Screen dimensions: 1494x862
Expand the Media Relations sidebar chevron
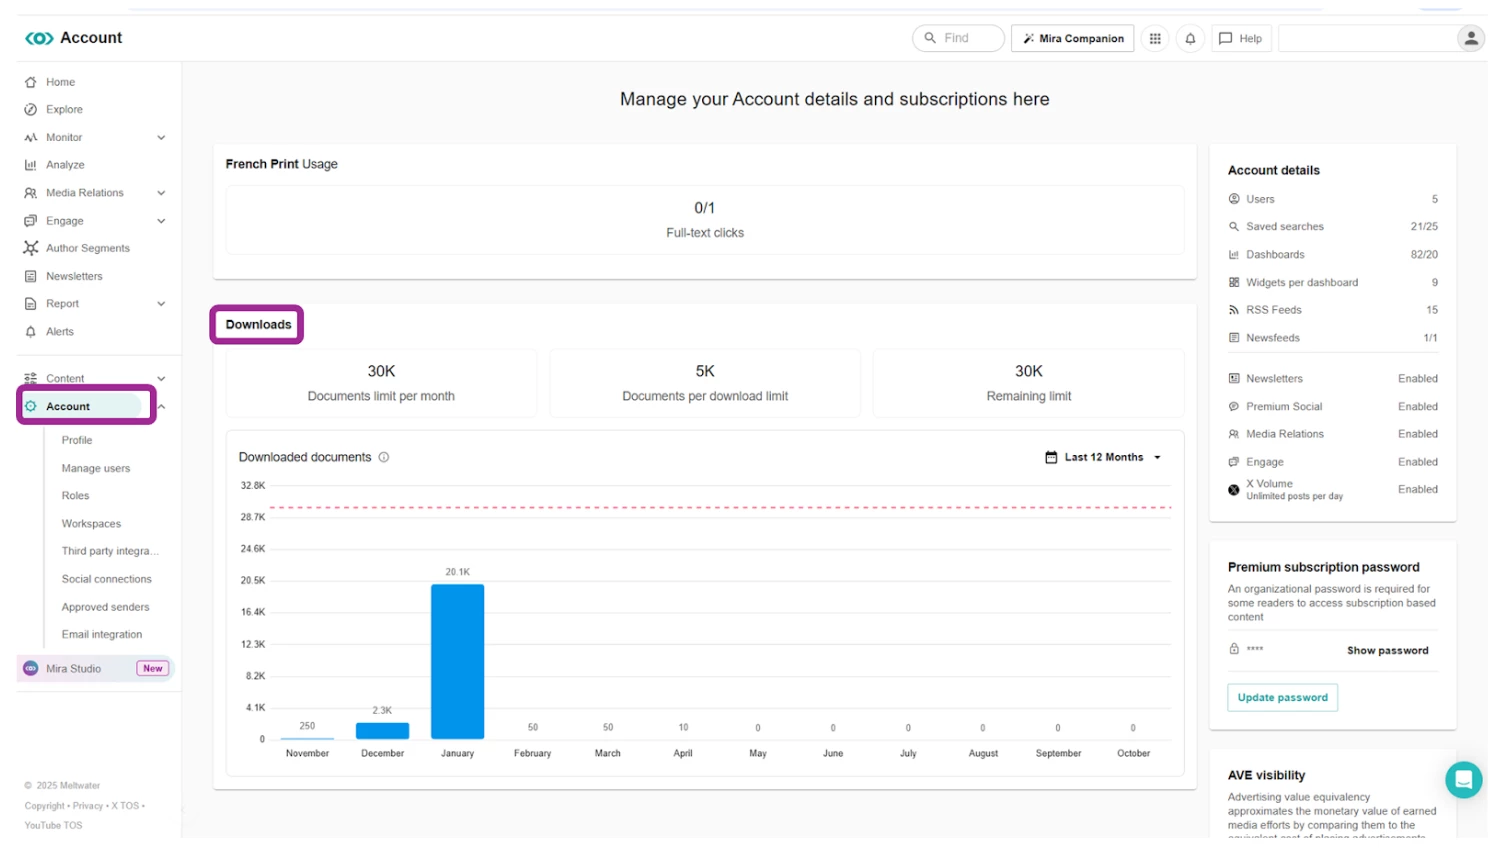161,193
